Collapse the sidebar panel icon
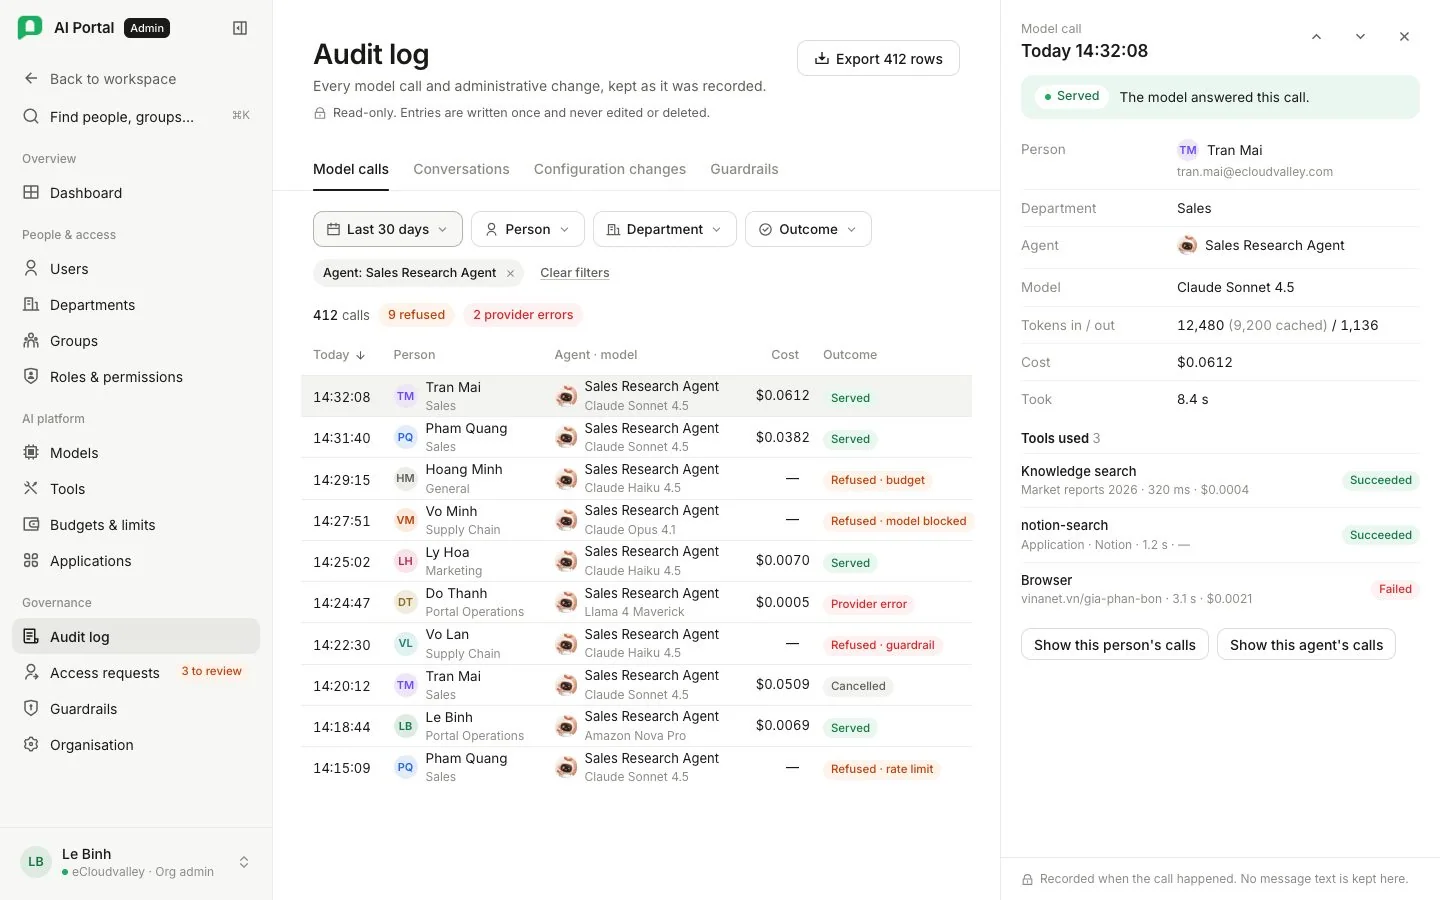Screen dimensions: 1440x900 pos(240,28)
